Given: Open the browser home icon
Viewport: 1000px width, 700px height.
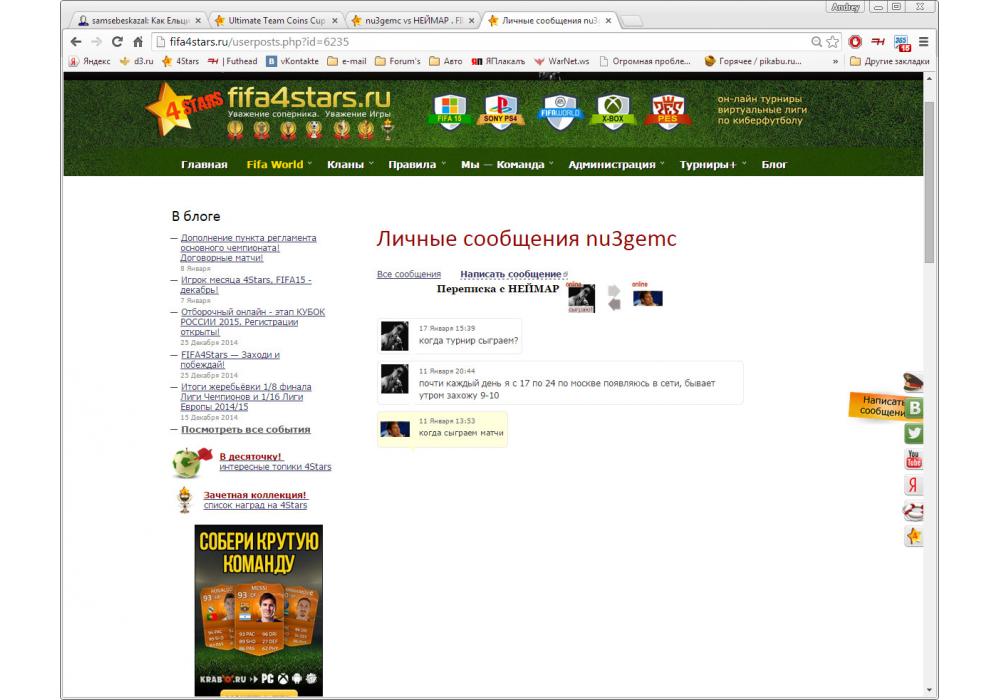Looking at the screenshot, I should click(138, 41).
